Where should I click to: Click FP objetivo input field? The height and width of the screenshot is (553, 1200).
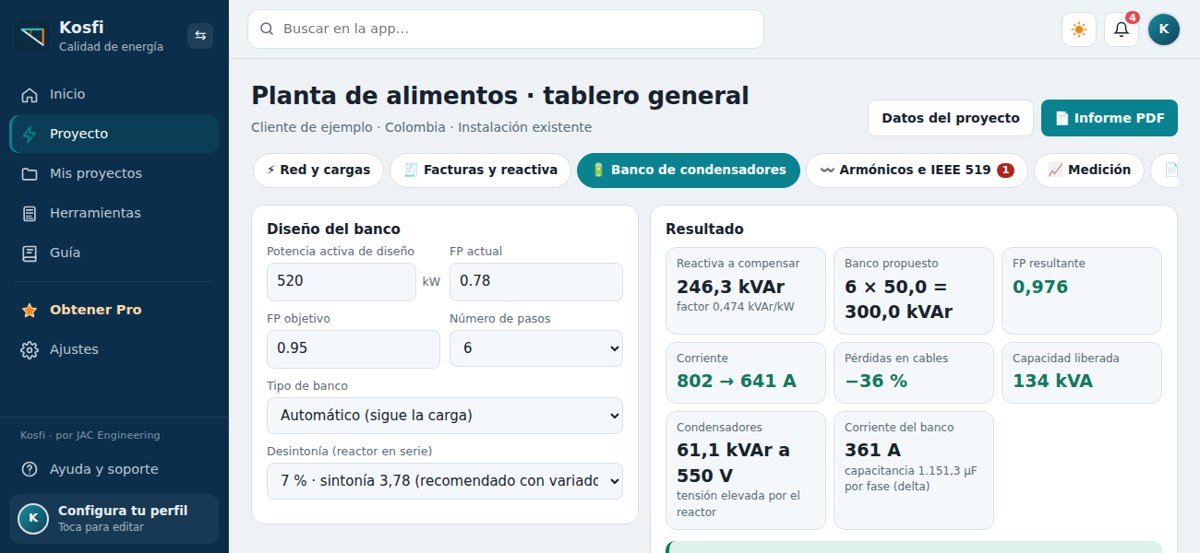tap(353, 349)
